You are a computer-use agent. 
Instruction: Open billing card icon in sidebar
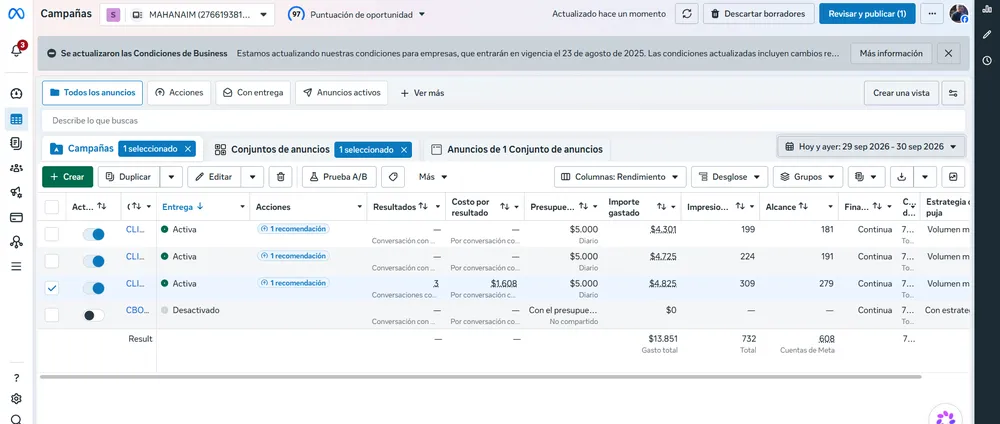pos(17,217)
